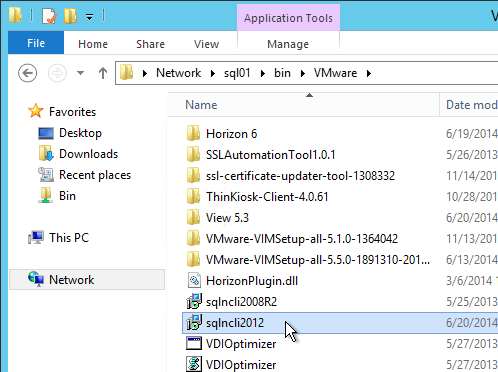
Task: Open the Manage ribbon tab
Action: [288, 44]
